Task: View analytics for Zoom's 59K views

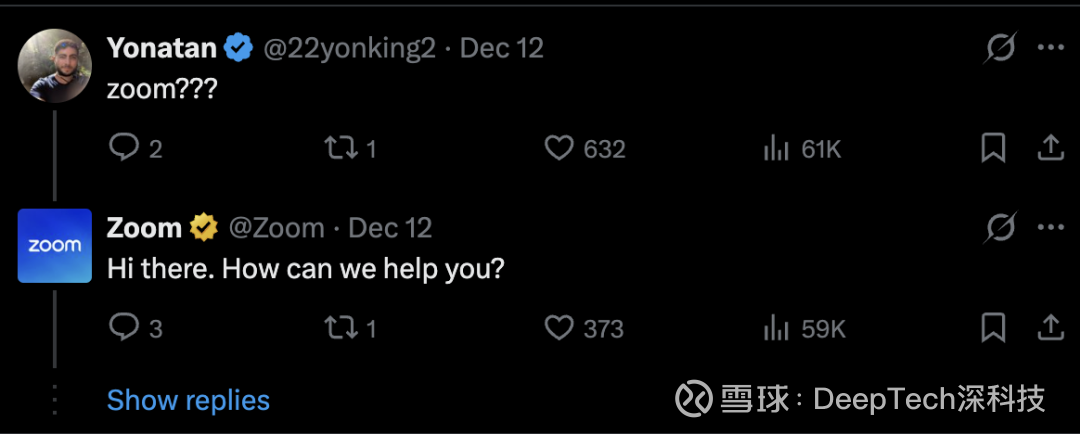Action: pyautogui.click(x=776, y=328)
